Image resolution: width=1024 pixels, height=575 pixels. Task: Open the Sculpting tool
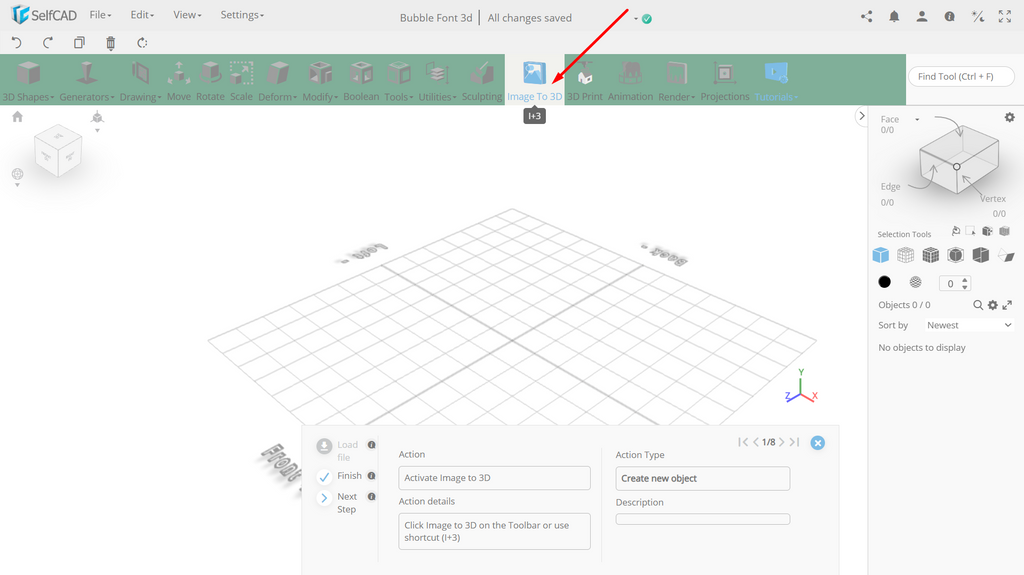pyautogui.click(x=482, y=80)
